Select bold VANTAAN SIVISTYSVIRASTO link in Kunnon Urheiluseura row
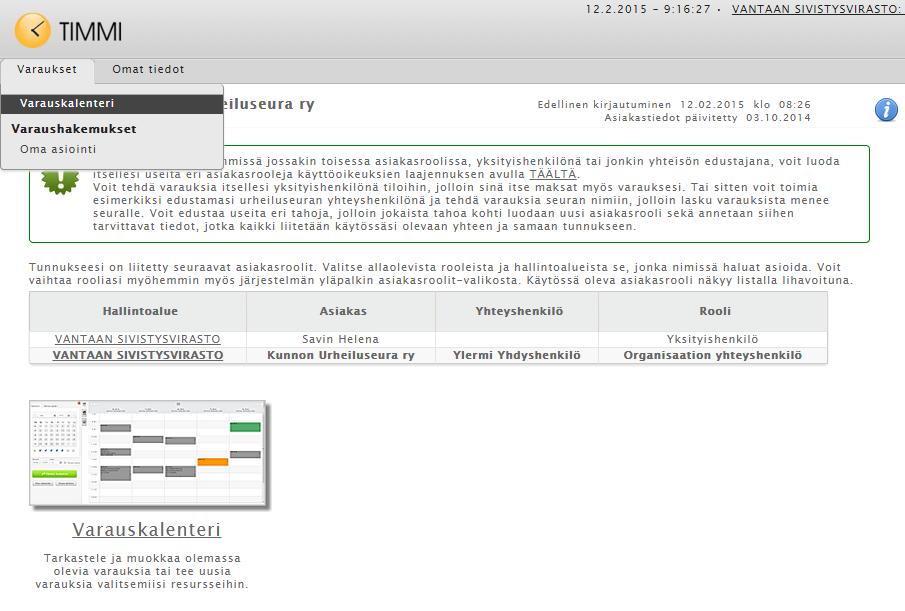Image resolution: width=905 pixels, height=611 pixels. point(137,355)
